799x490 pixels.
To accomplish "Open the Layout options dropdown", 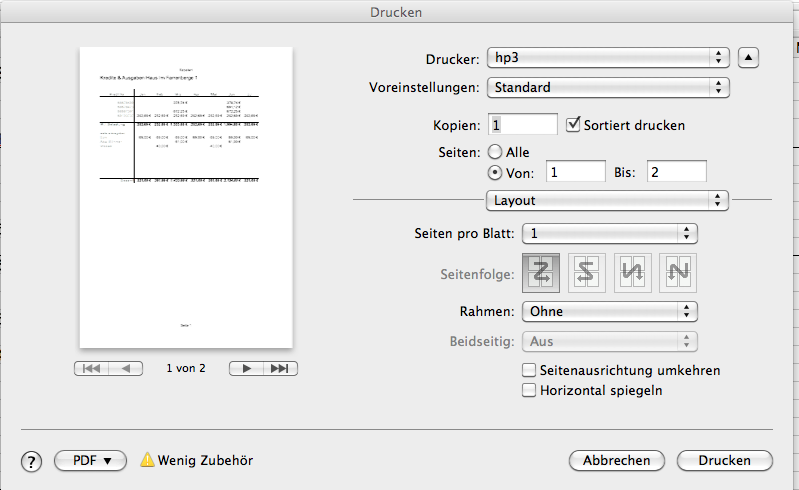I will tap(607, 201).
